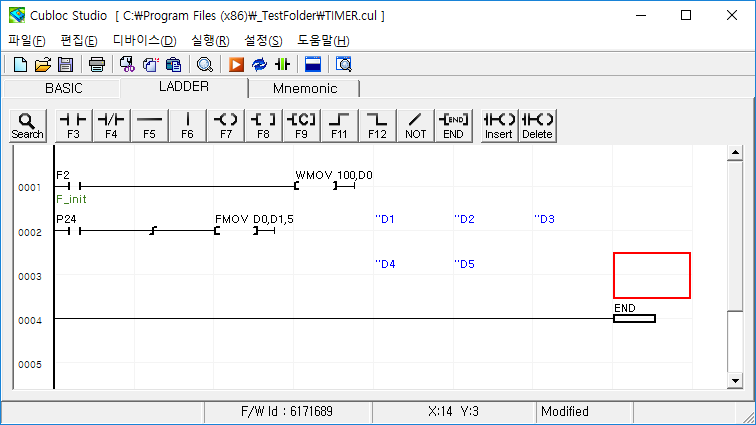The image size is (756, 425).
Task: Open the 디바이스(D) menu
Action: 144,41
